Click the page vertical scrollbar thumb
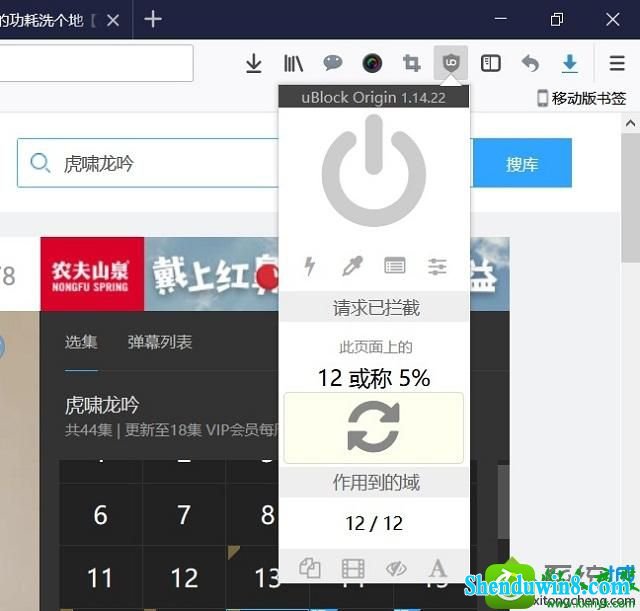 [x=630, y=198]
